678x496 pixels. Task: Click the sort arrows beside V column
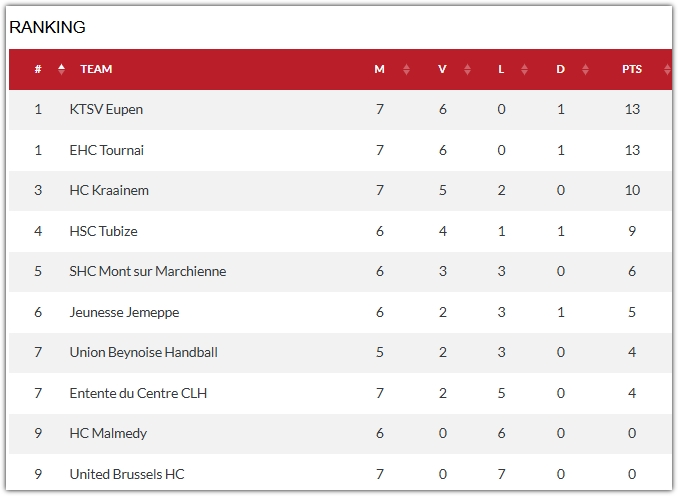click(467, 70)
